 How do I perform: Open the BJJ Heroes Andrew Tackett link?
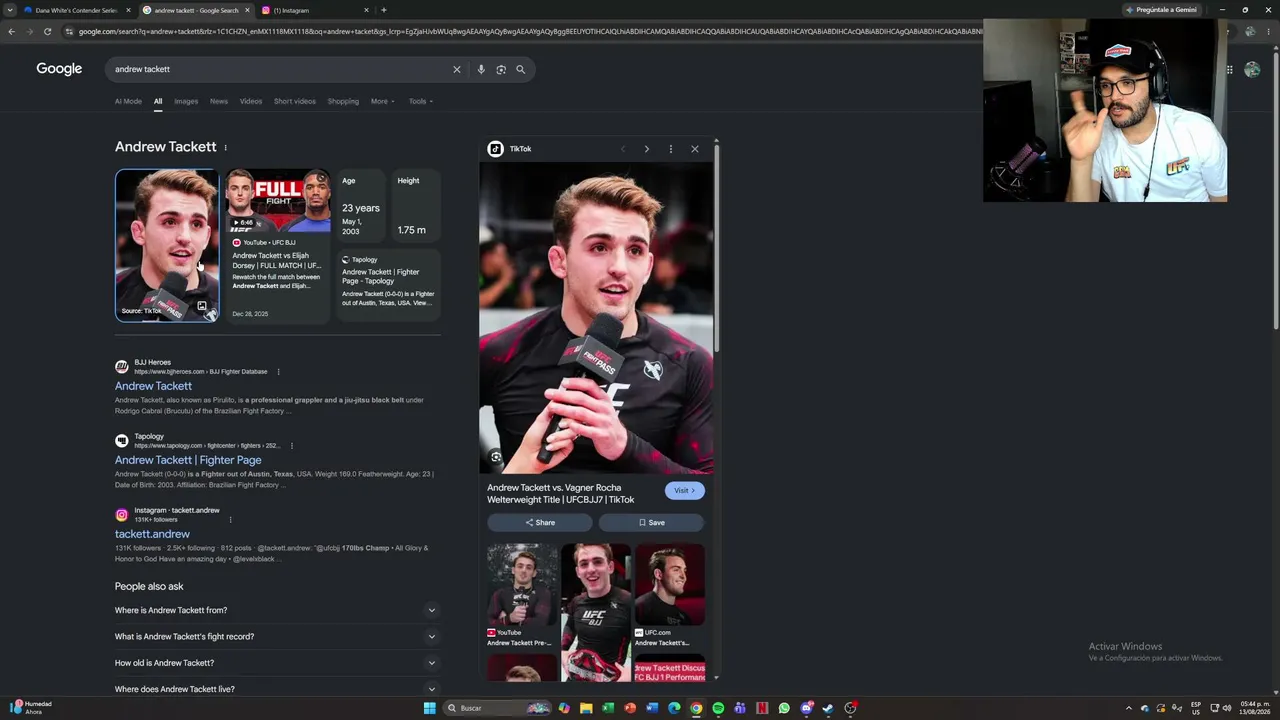pos(153,386)
